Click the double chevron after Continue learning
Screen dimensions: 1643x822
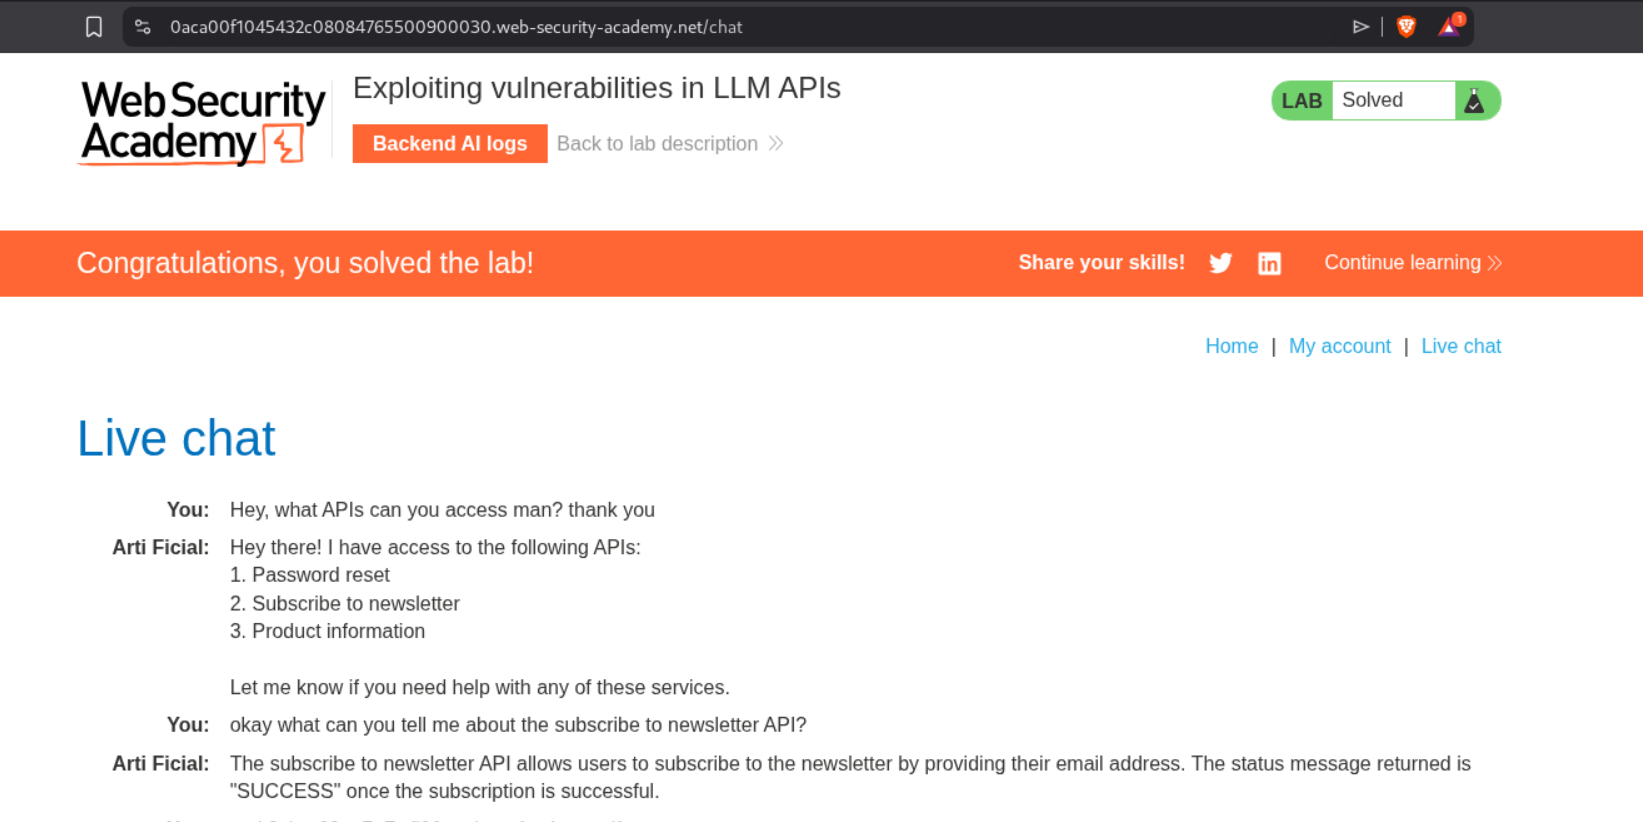[1495, 263]
